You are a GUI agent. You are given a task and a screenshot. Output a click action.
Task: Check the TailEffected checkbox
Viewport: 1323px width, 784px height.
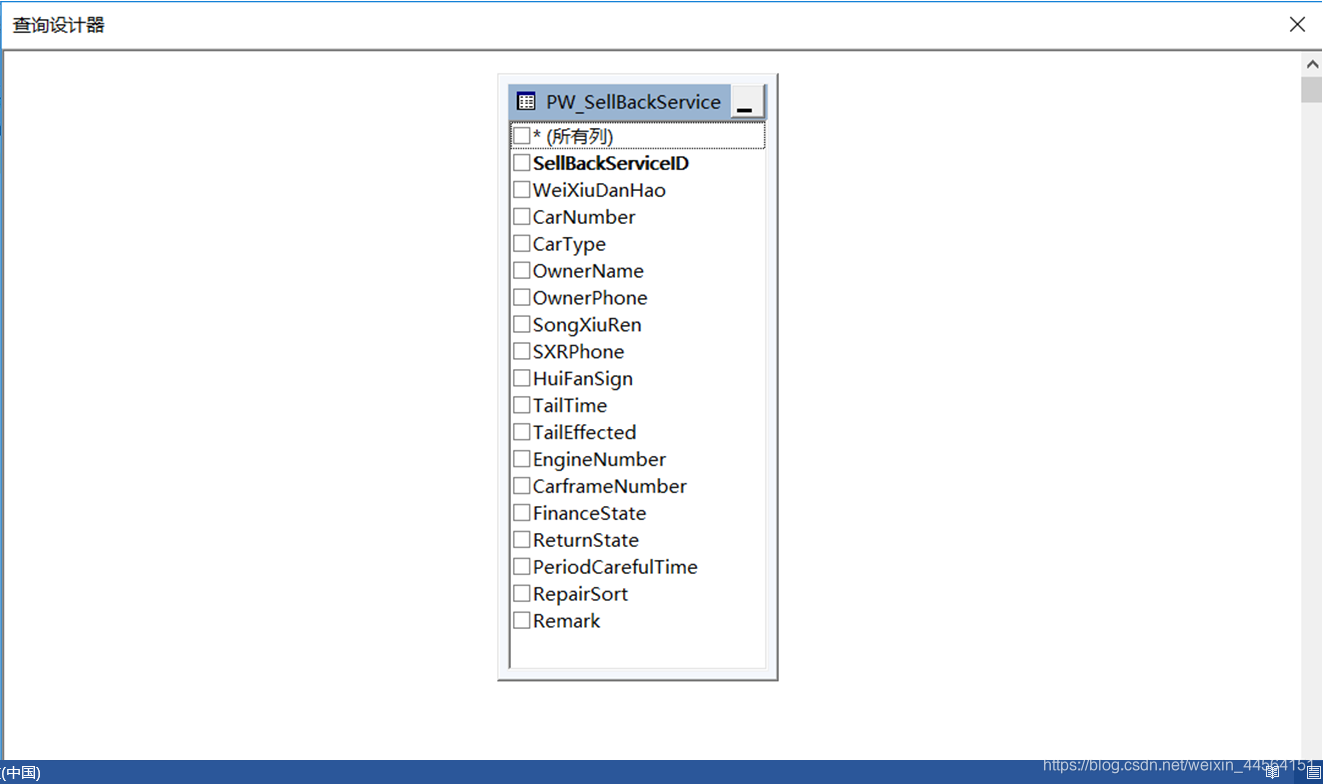click(522, 432)
